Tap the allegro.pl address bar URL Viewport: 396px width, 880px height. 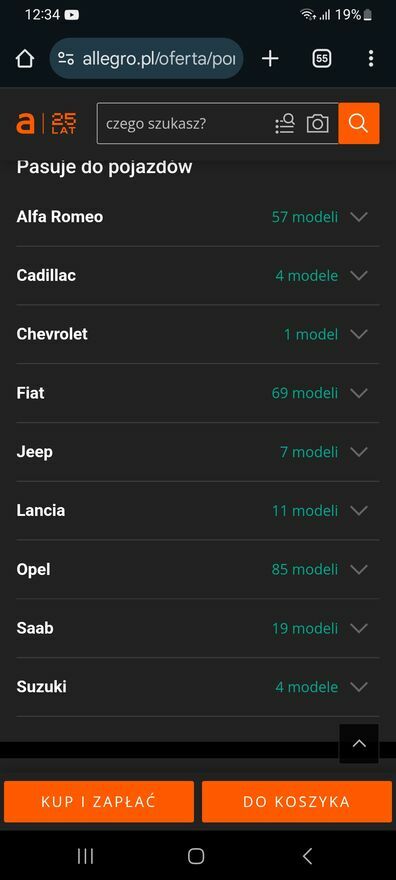tap(159, 58)
